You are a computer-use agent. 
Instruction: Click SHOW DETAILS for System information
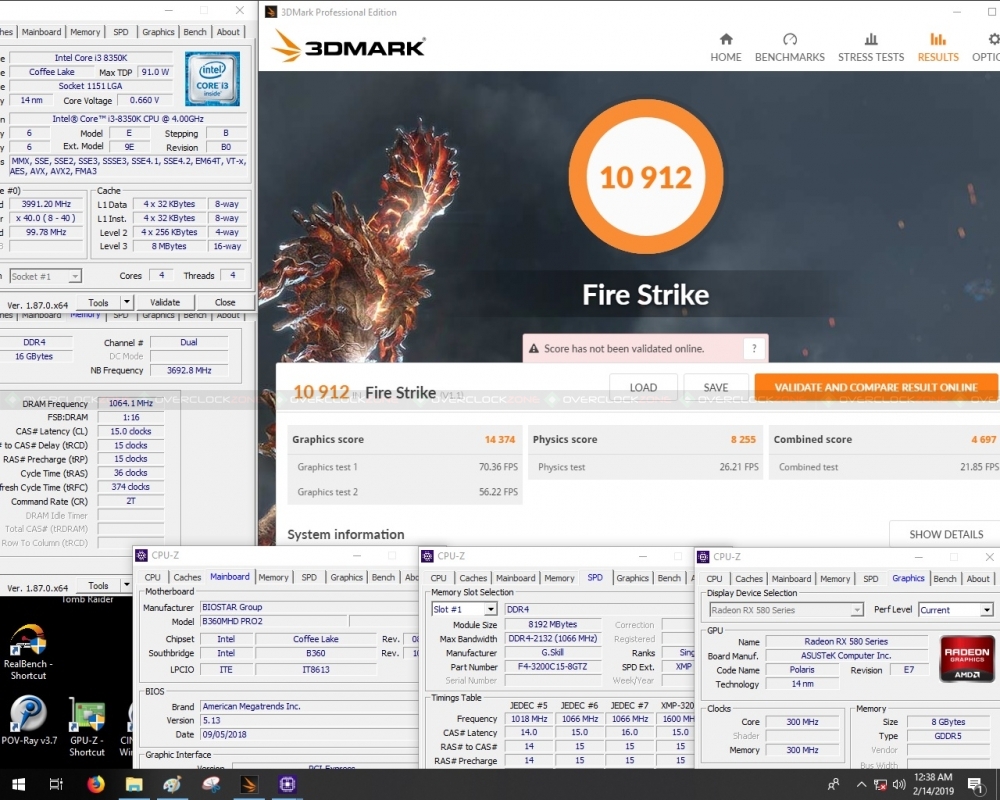pos(945,534)
